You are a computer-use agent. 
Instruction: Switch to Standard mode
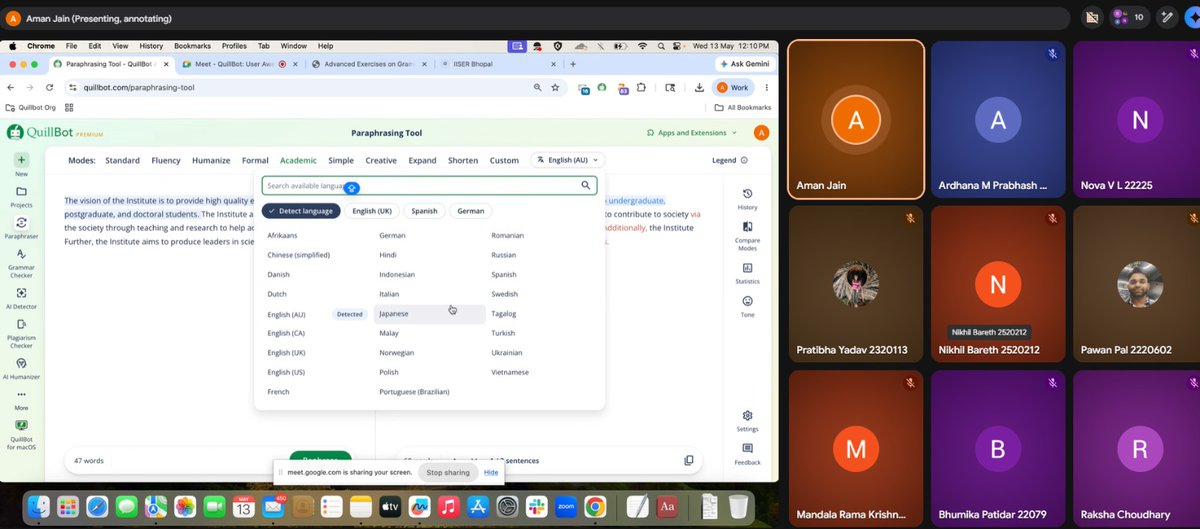[122, 160]
